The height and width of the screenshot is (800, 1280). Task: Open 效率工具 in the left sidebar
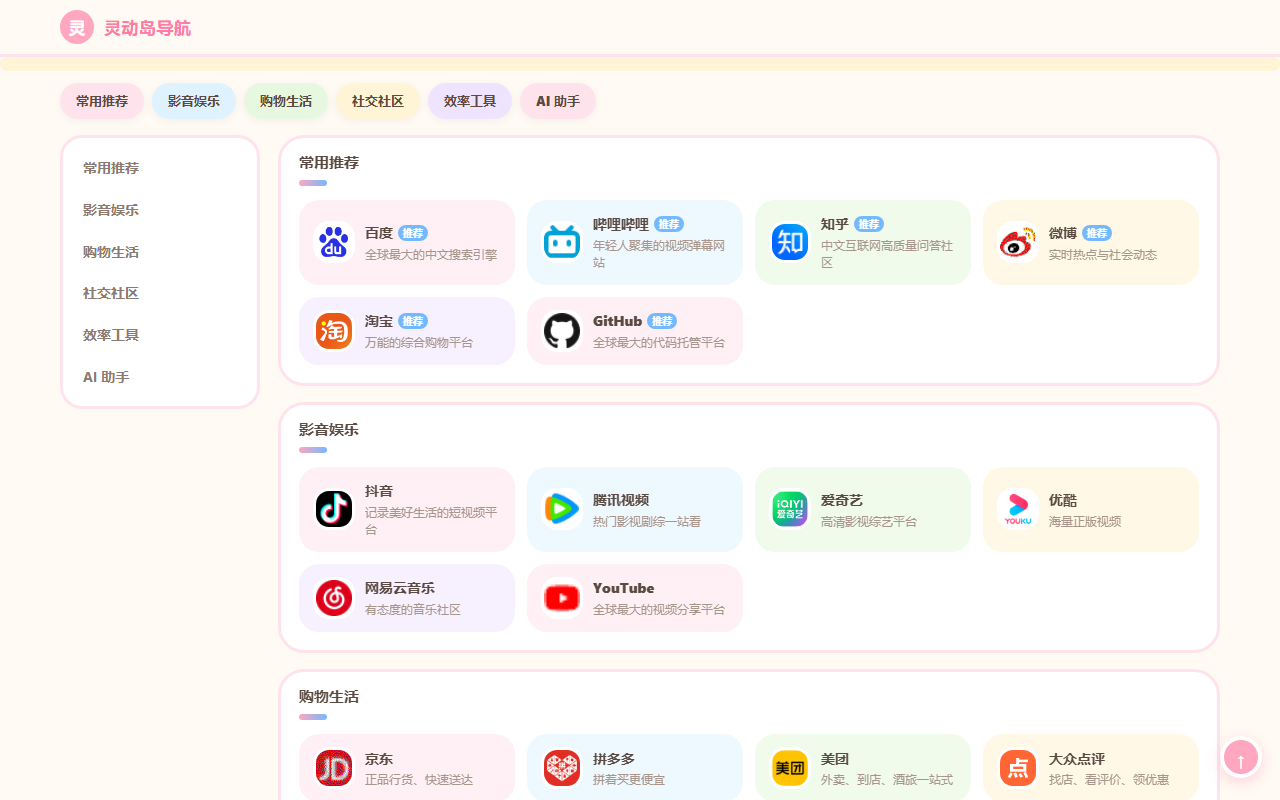click(160, 335)
